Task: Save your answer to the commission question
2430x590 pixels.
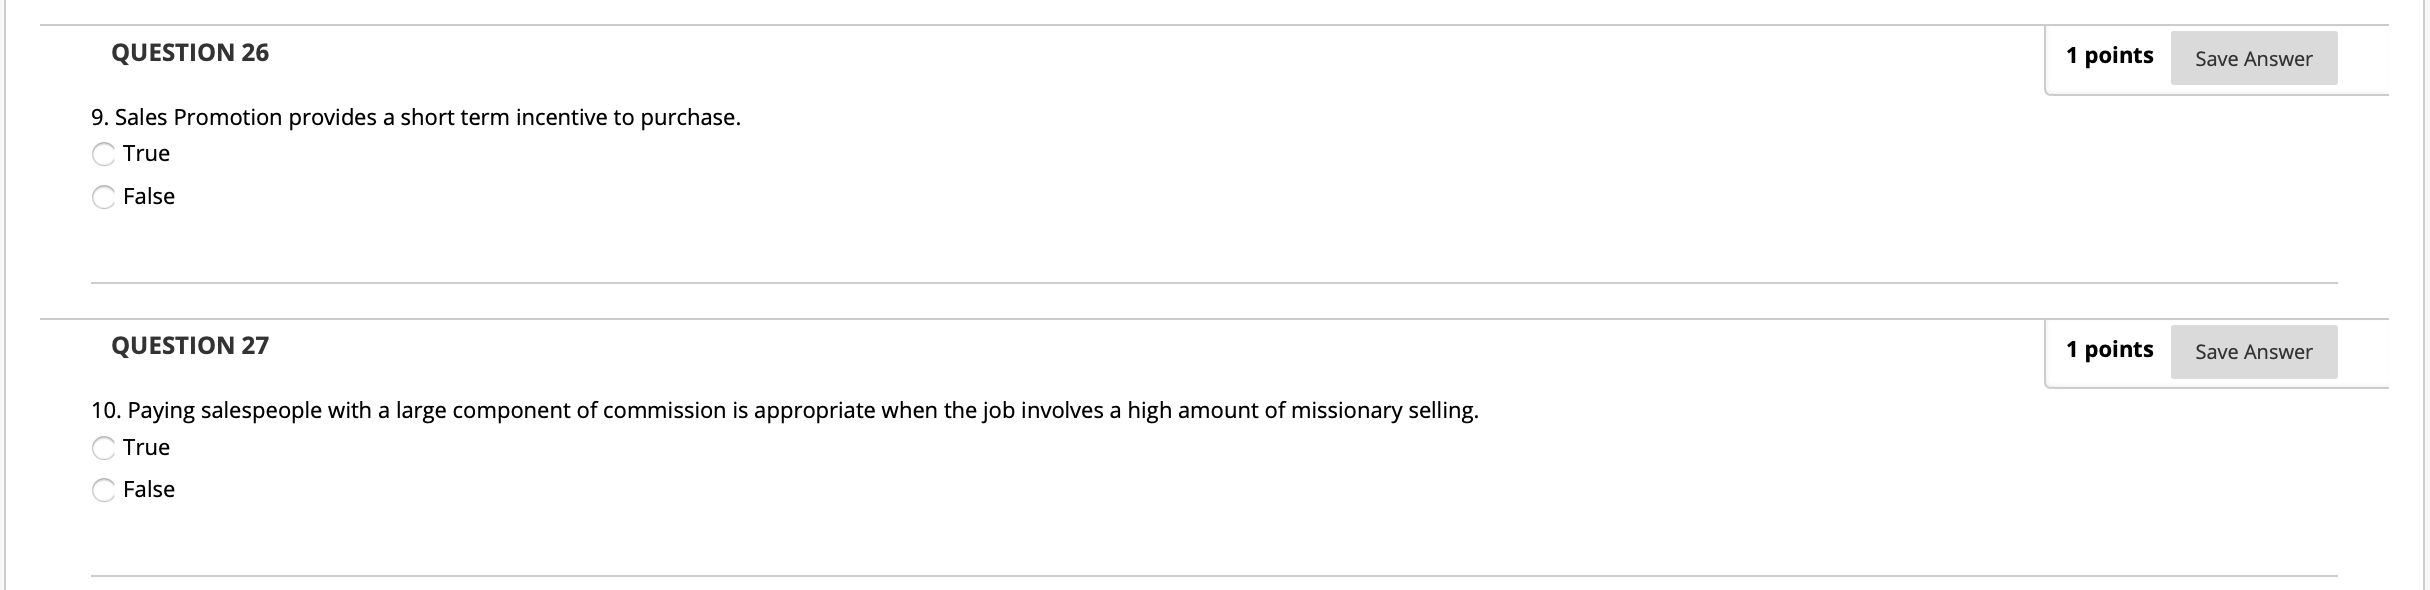Action: click(x=2254, y=351)
